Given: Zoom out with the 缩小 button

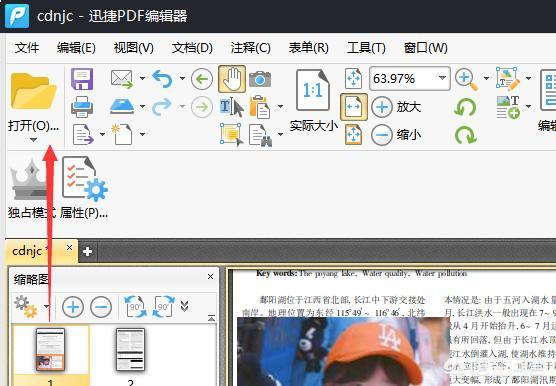Looking at the screenshot, I should [396, 135].
